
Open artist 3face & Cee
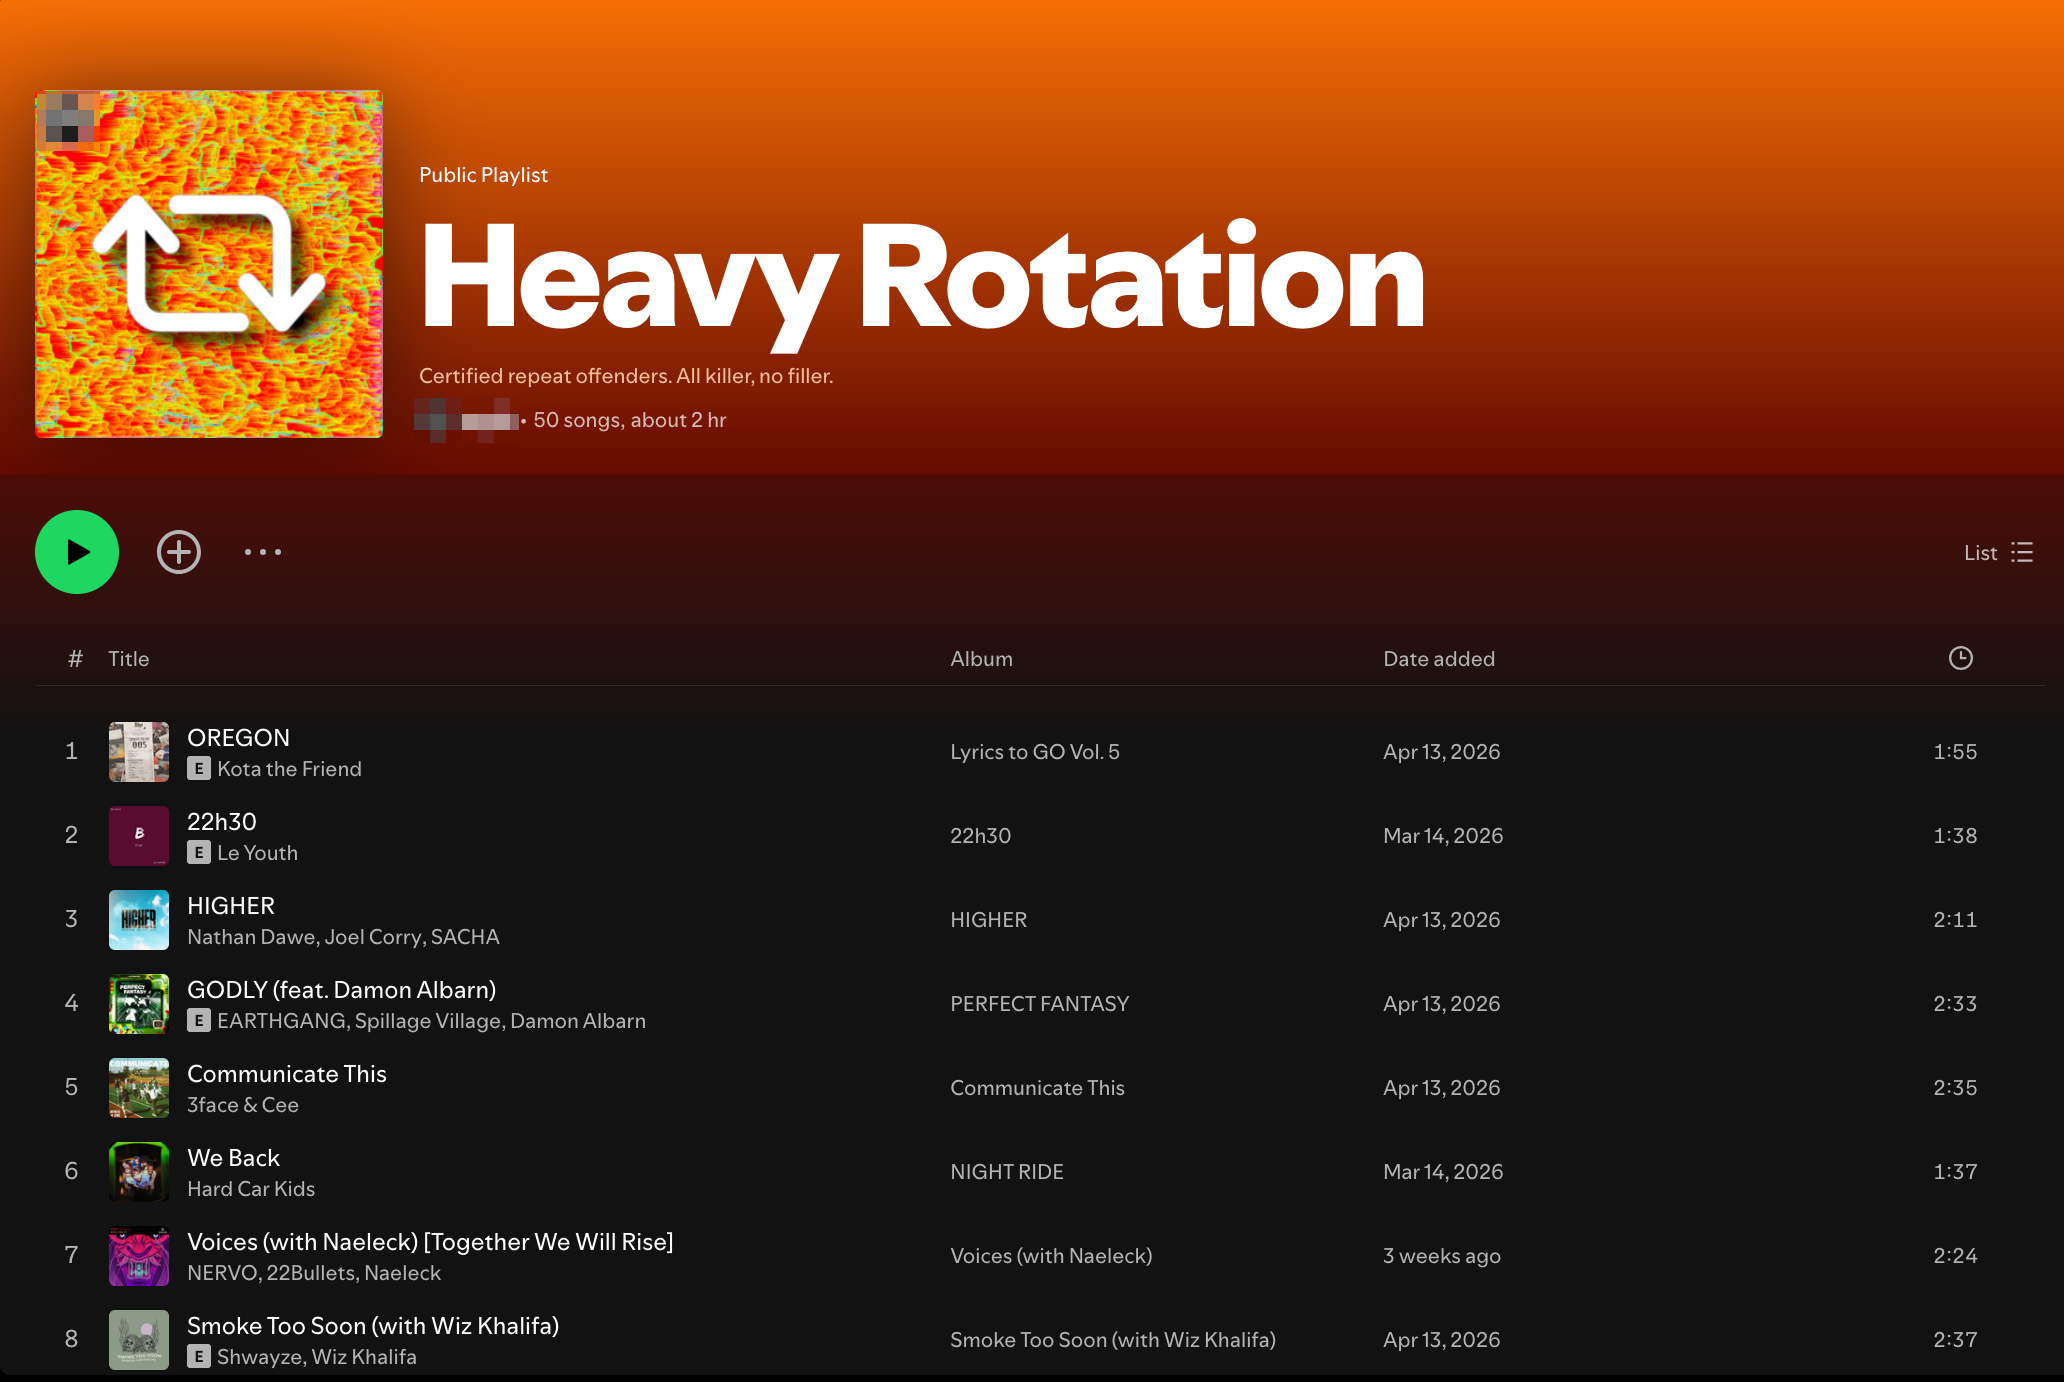coord(243,1105)
